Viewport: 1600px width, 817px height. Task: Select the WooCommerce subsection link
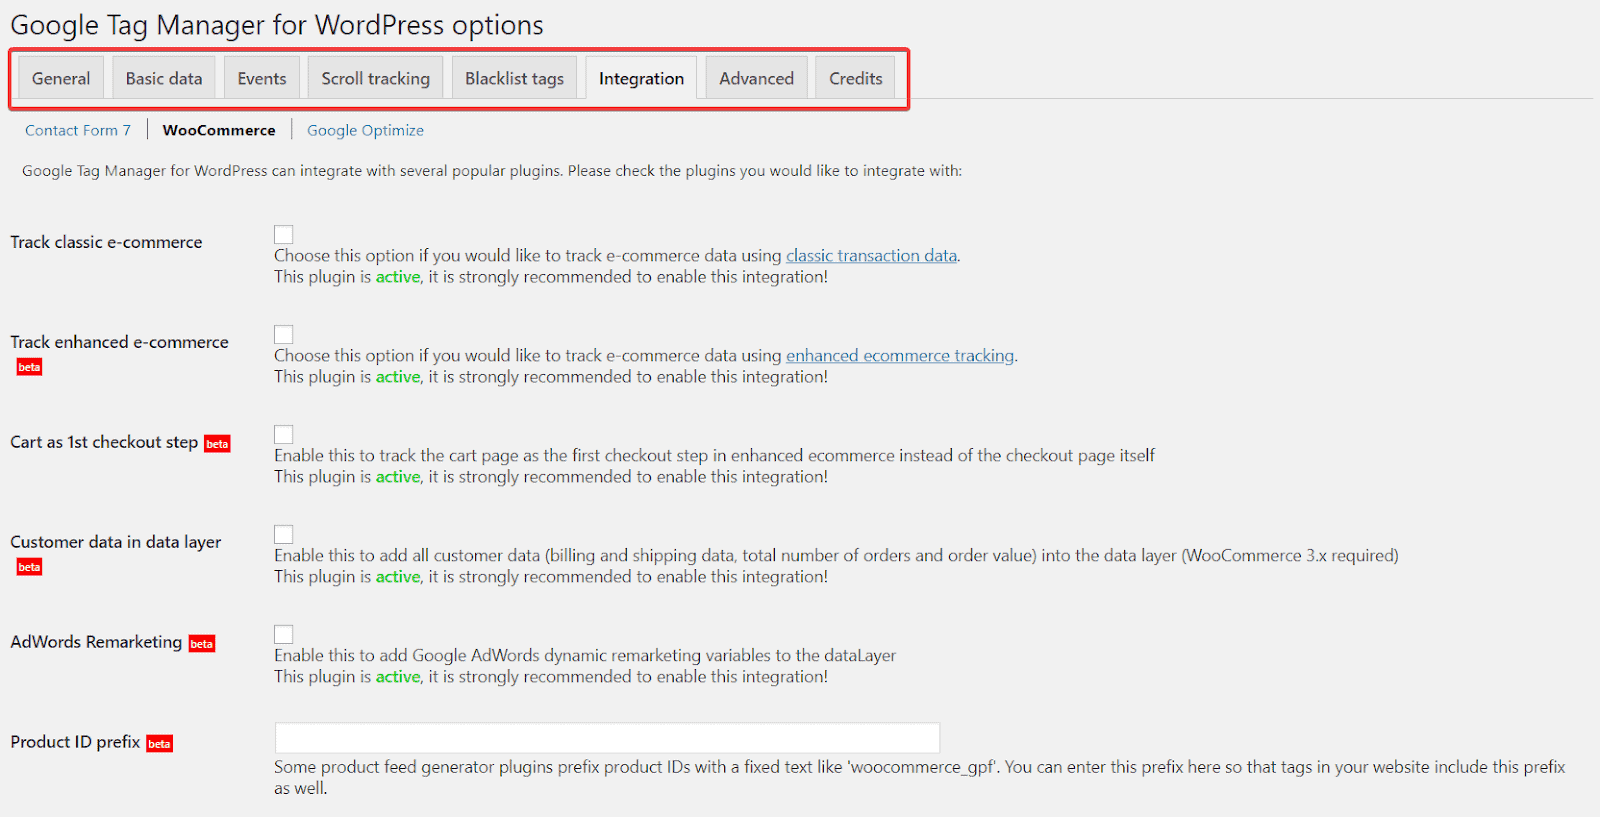click(219, 130)
